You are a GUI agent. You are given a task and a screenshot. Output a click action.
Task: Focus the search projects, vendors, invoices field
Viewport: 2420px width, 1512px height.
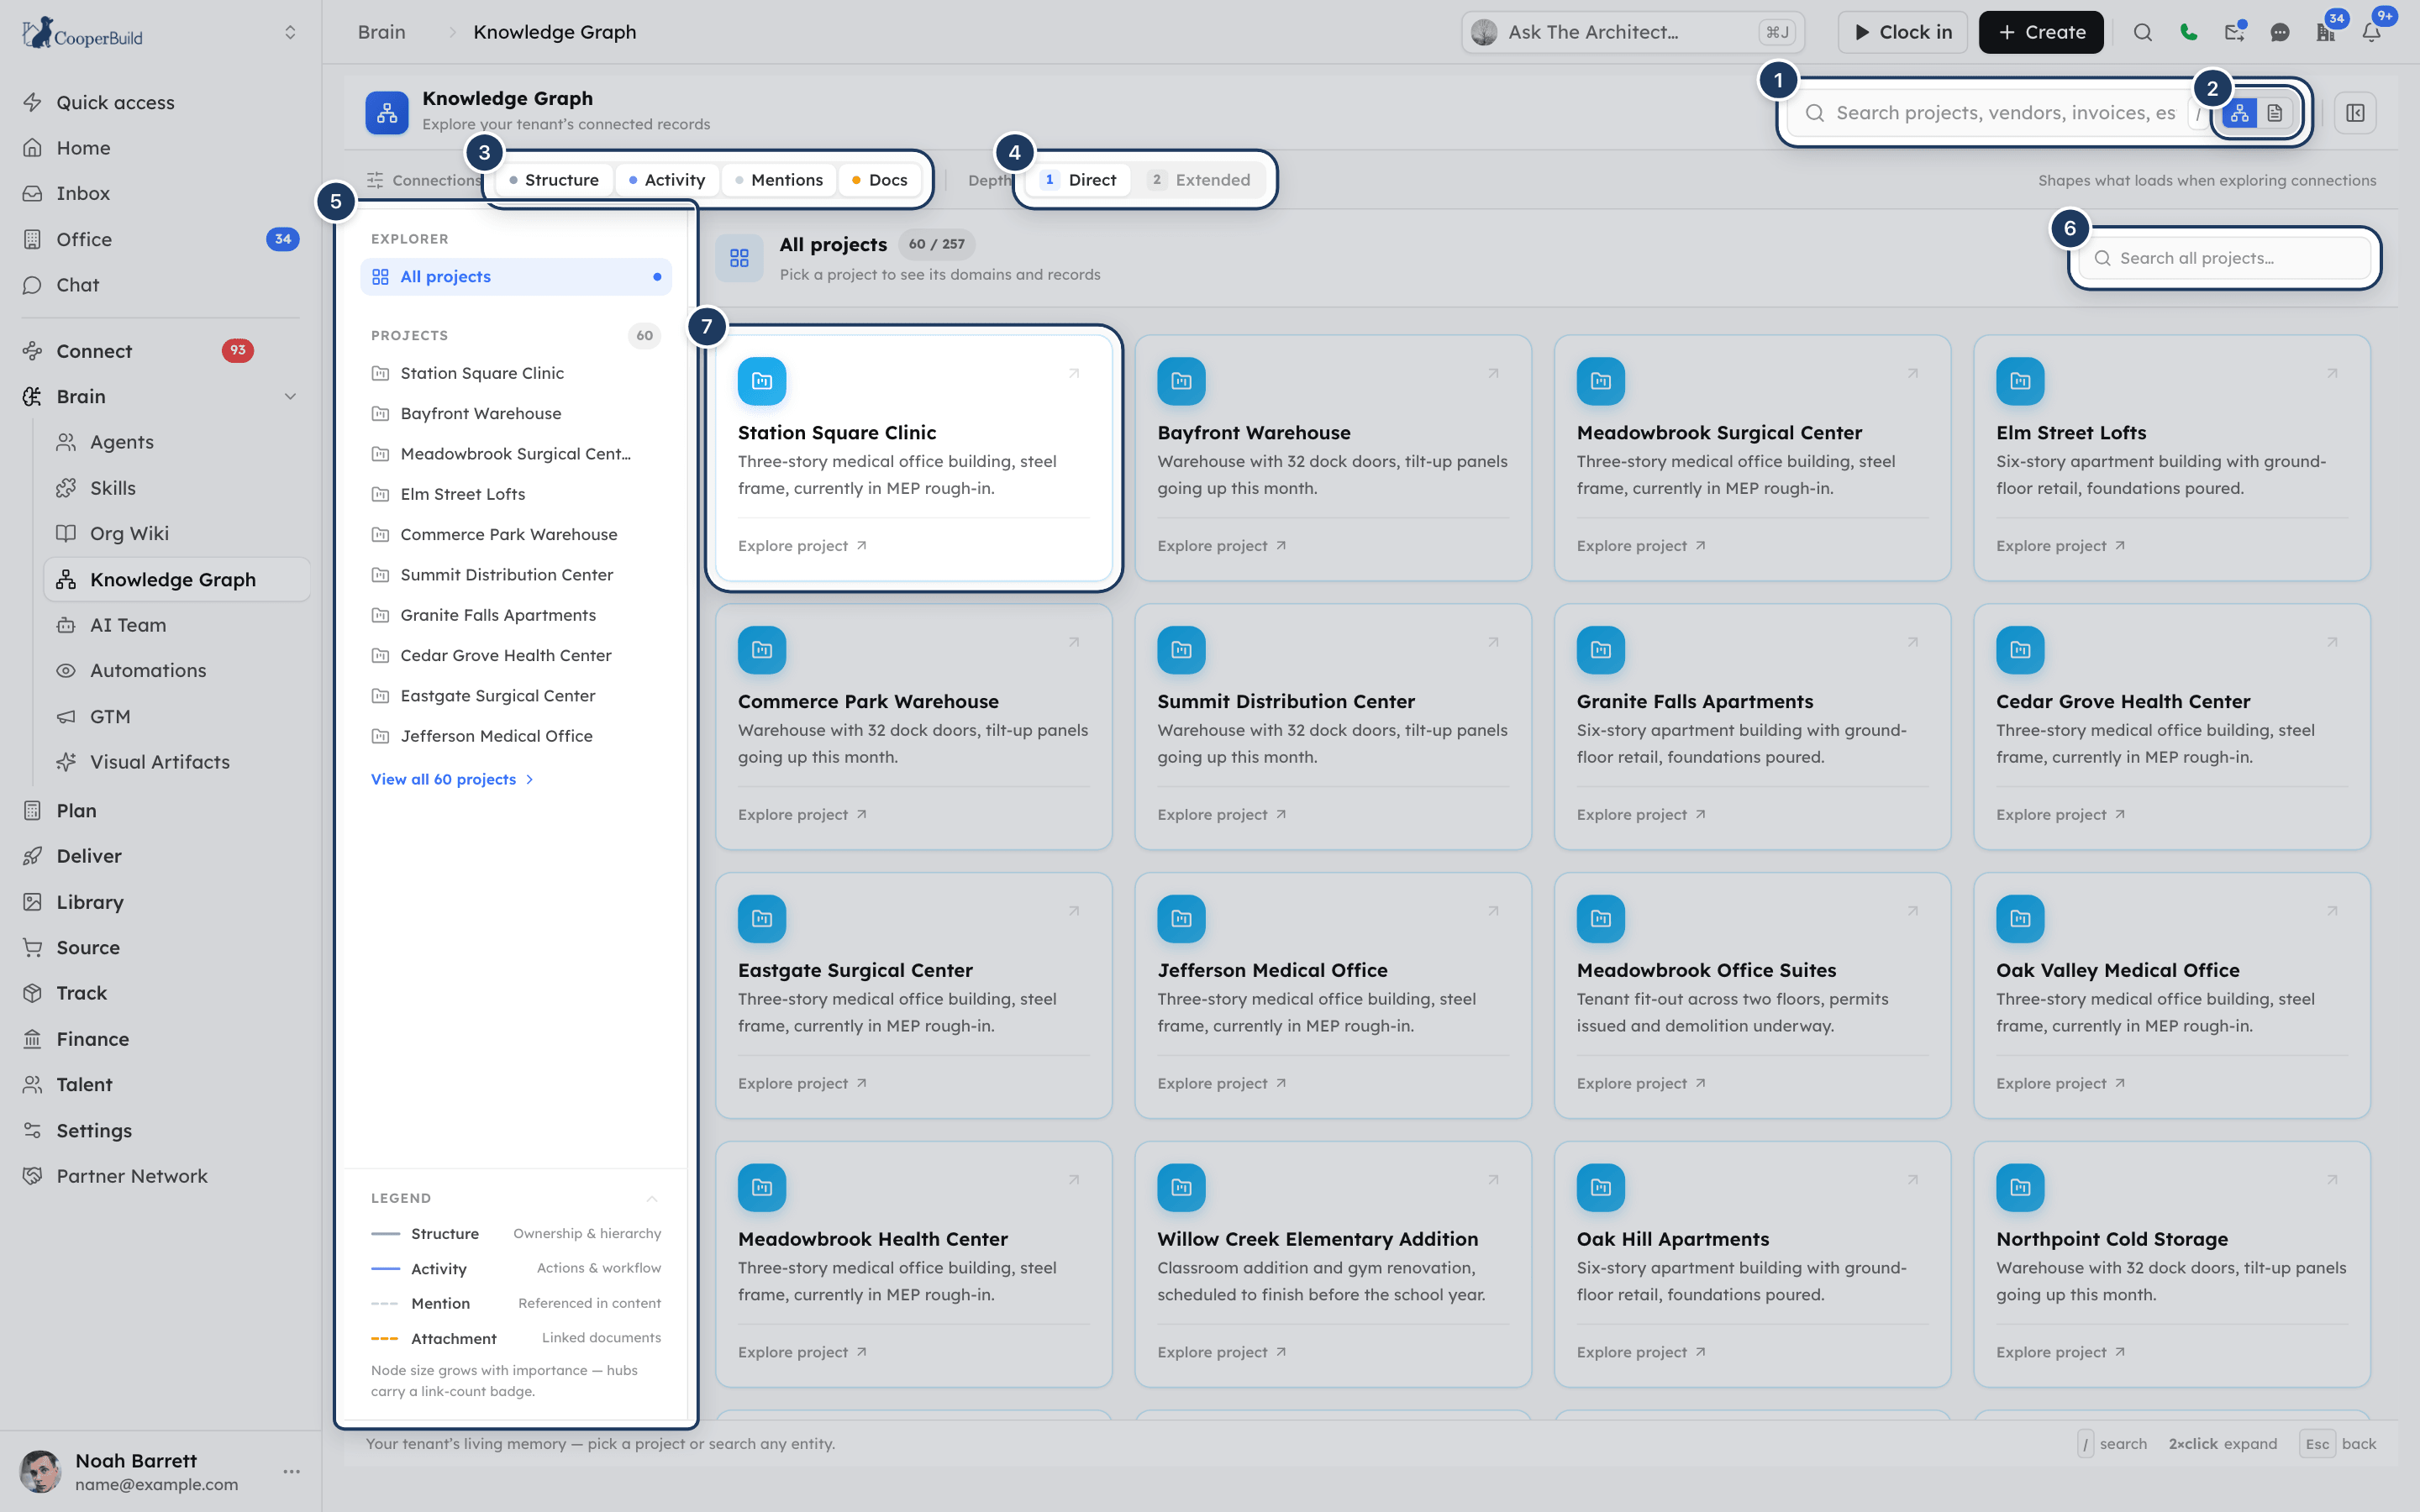(2005, 113)
